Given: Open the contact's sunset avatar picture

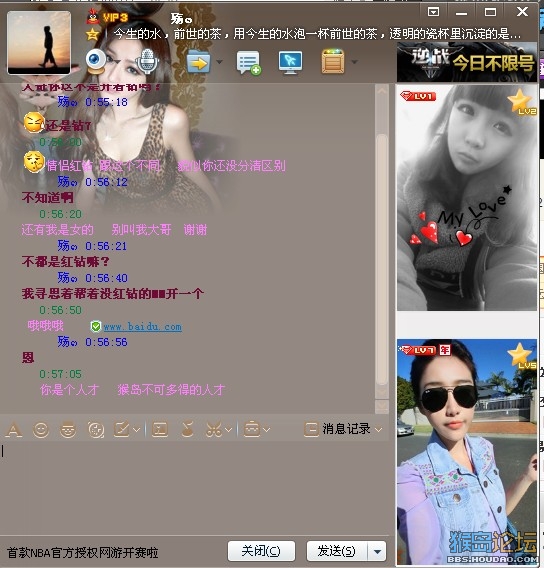Looking at the screenshot, I should tap(39, 42).
